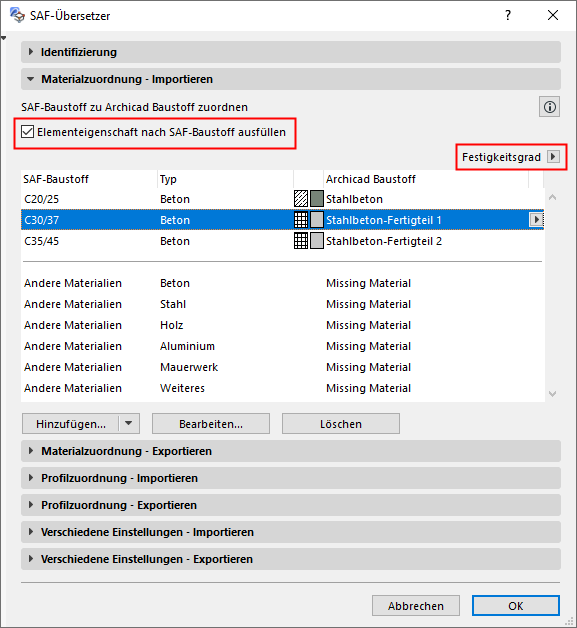The image size is (577, 628).
Task: Click the scroll-up arrow of the material list
Action: 553,197
